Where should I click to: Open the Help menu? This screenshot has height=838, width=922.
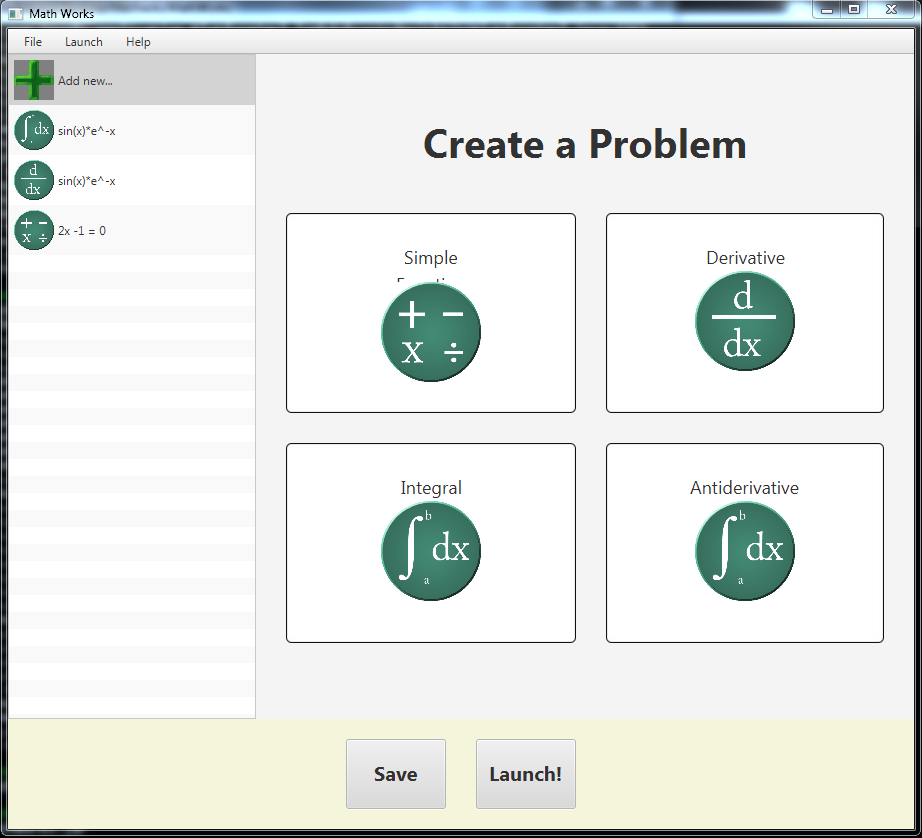pos(138,42)
